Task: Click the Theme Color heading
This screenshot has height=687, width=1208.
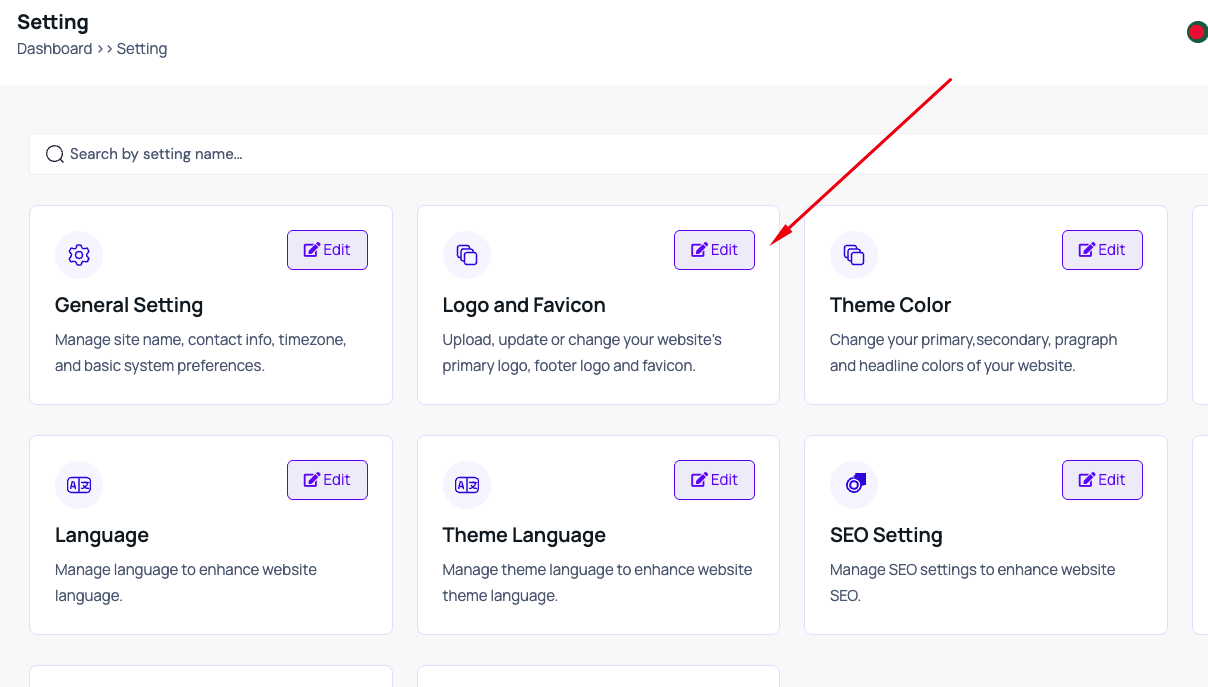Action: point(890,305)
